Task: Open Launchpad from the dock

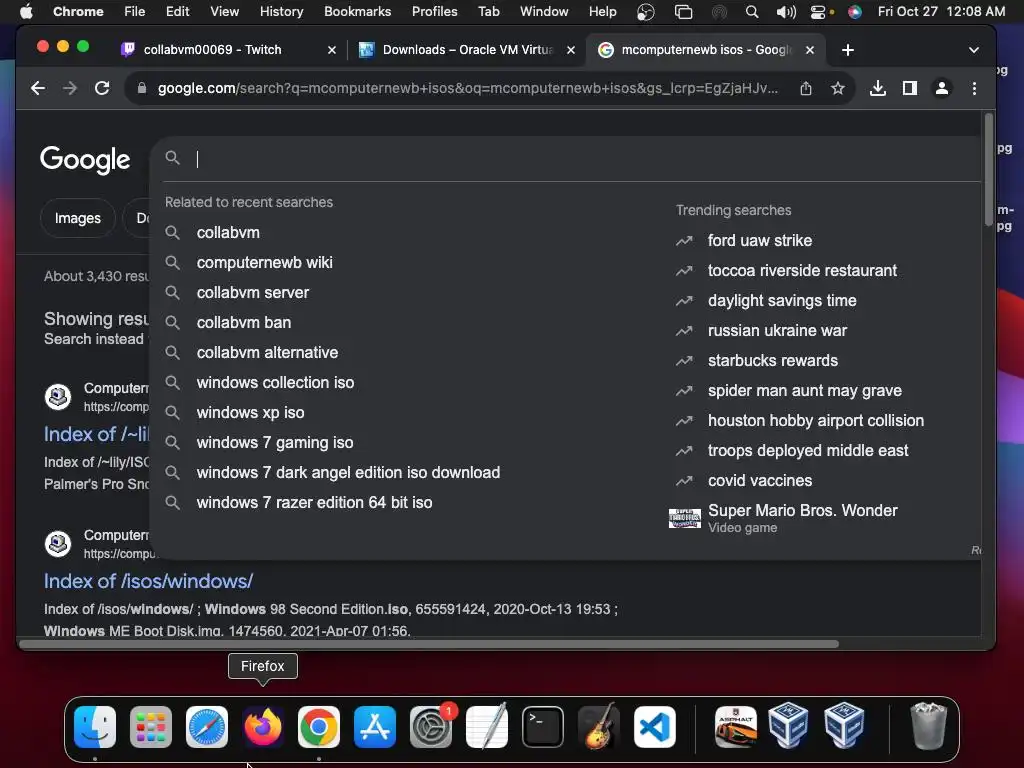Action: tap(151, 727)
